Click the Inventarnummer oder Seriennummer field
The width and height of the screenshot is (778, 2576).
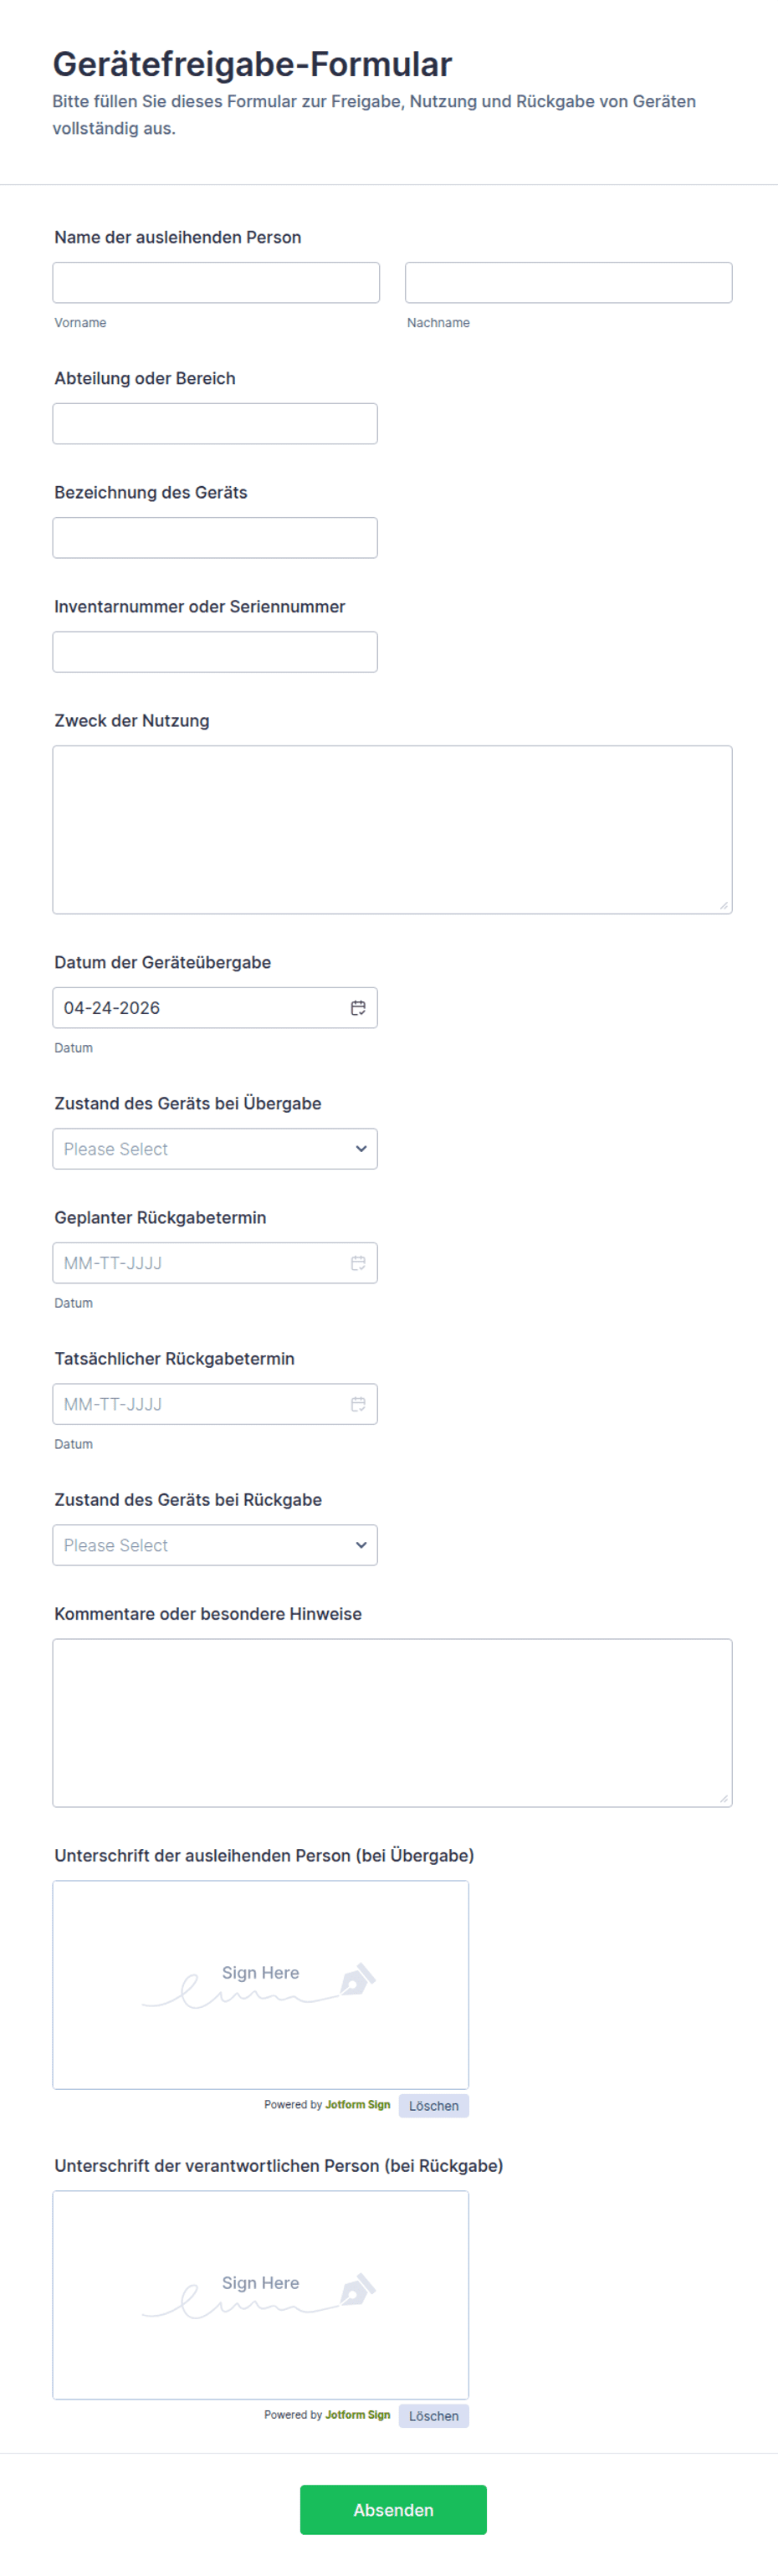click(215, 652)
